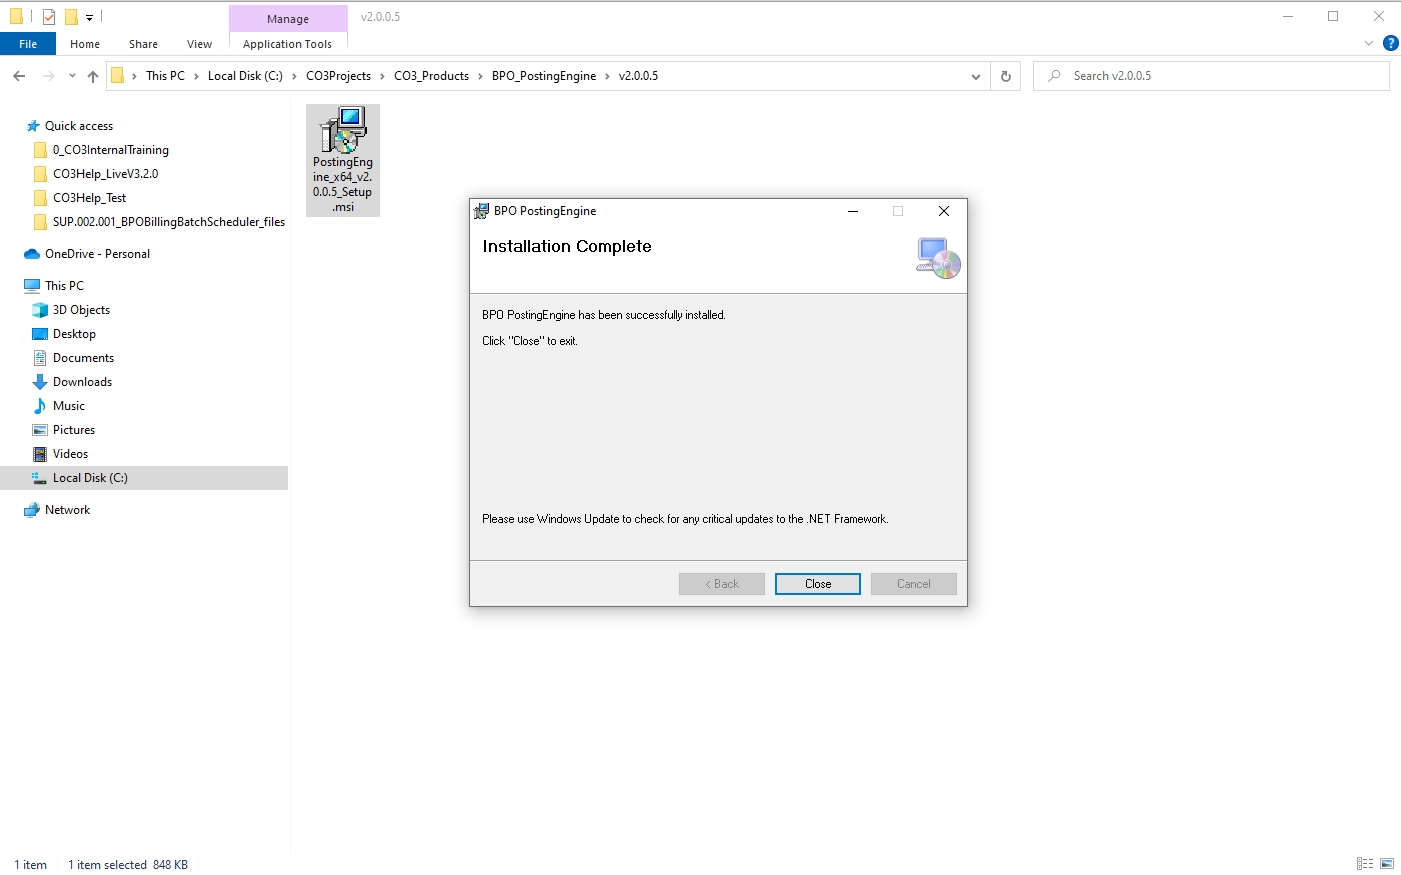The height and width of the screenshot is (875, 1401).
Task: Open Music in navigation pane
Action: (69, 406)
